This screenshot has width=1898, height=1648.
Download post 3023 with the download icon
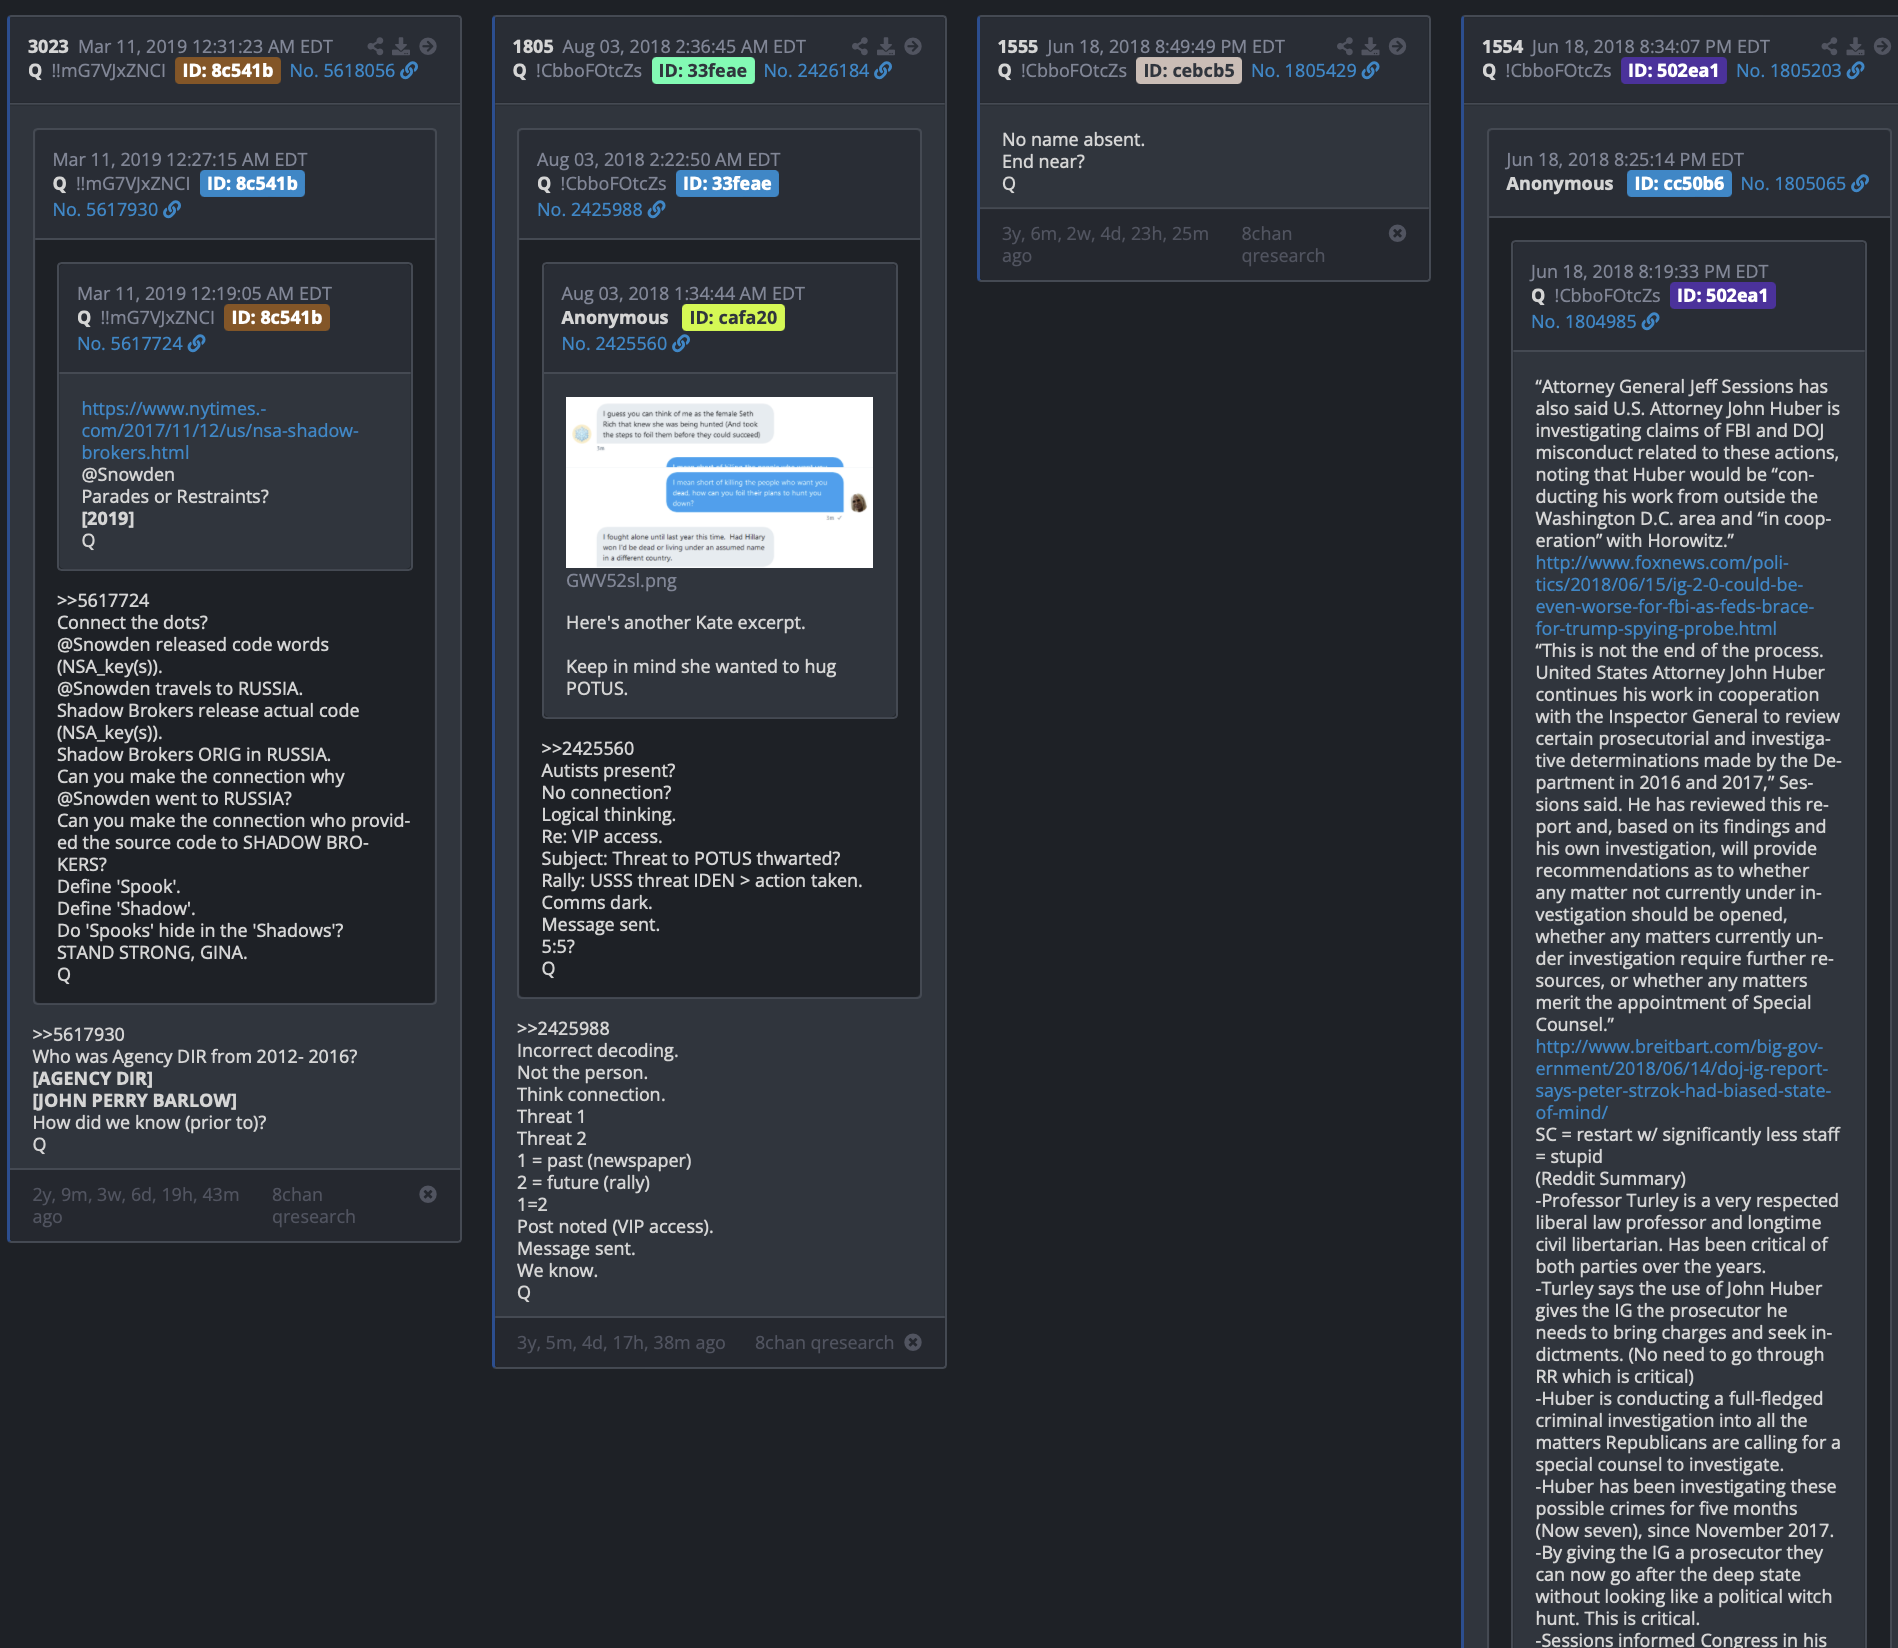point(401,46)
